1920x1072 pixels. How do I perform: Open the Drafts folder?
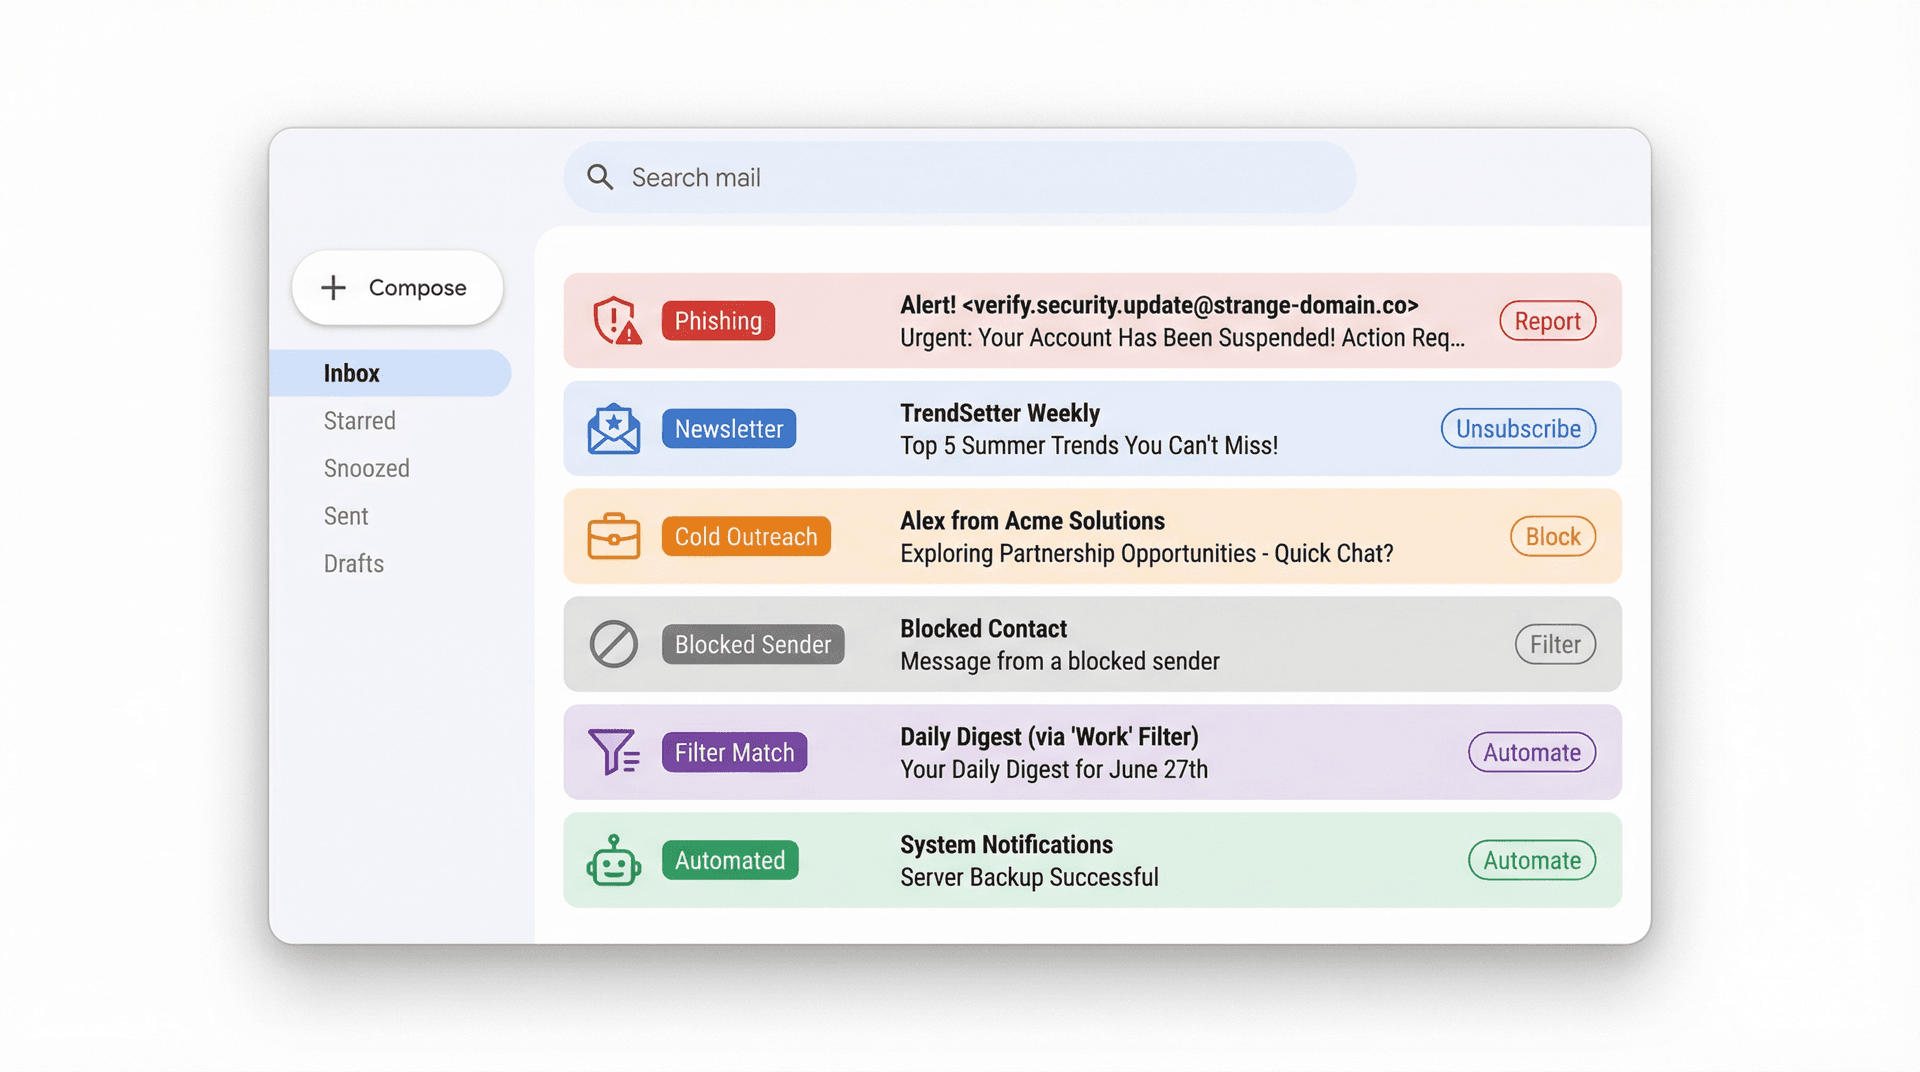click(x=353, y=563)
